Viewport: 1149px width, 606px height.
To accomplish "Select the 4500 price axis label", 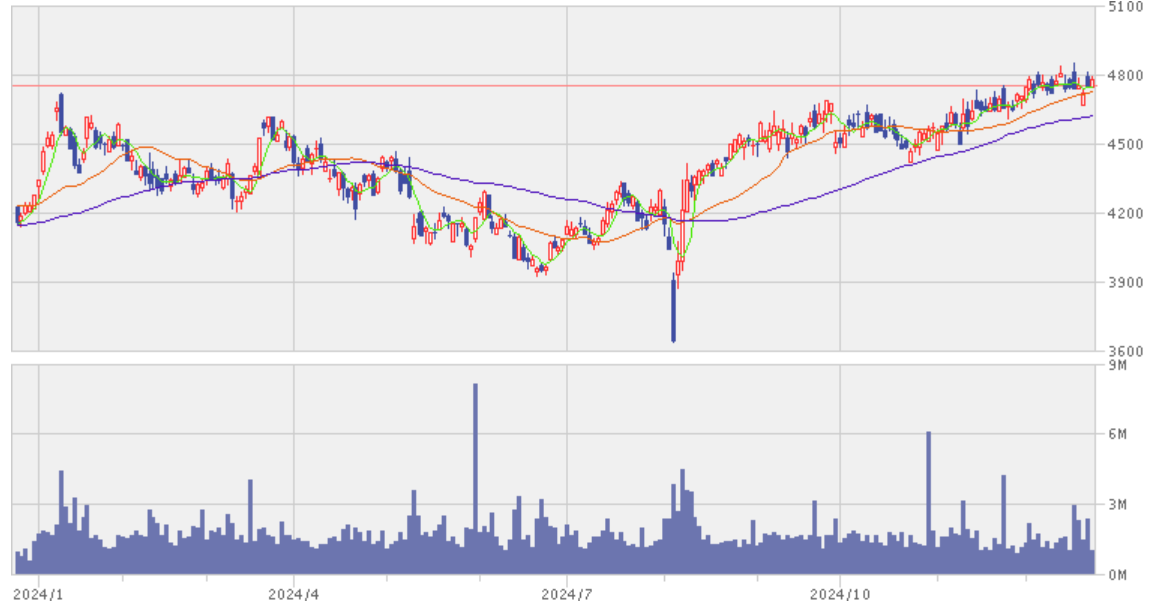I will pyautogui.click(x=1126, y=144).
